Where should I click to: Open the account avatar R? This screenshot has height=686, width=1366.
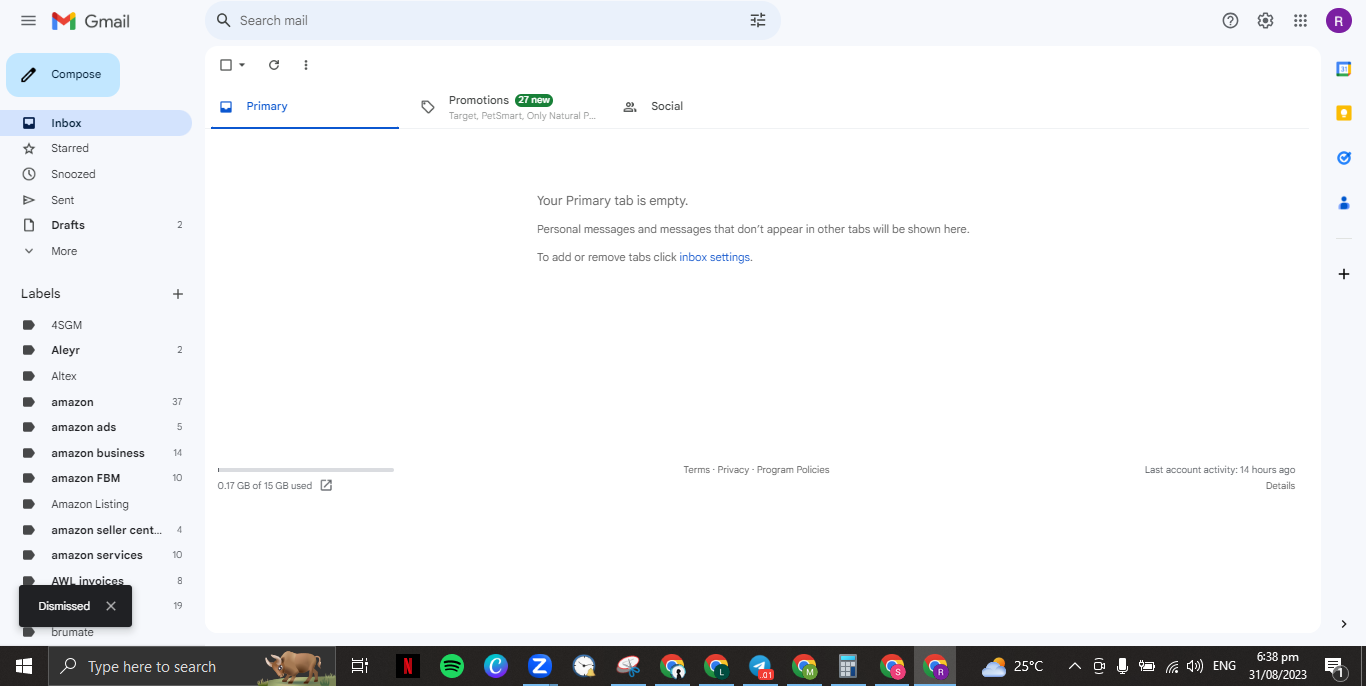[x=1339, y=20]
